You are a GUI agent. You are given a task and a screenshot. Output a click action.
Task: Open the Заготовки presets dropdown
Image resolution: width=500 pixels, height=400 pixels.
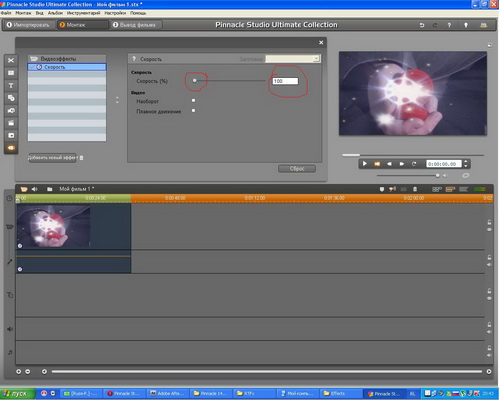(293, 59)
